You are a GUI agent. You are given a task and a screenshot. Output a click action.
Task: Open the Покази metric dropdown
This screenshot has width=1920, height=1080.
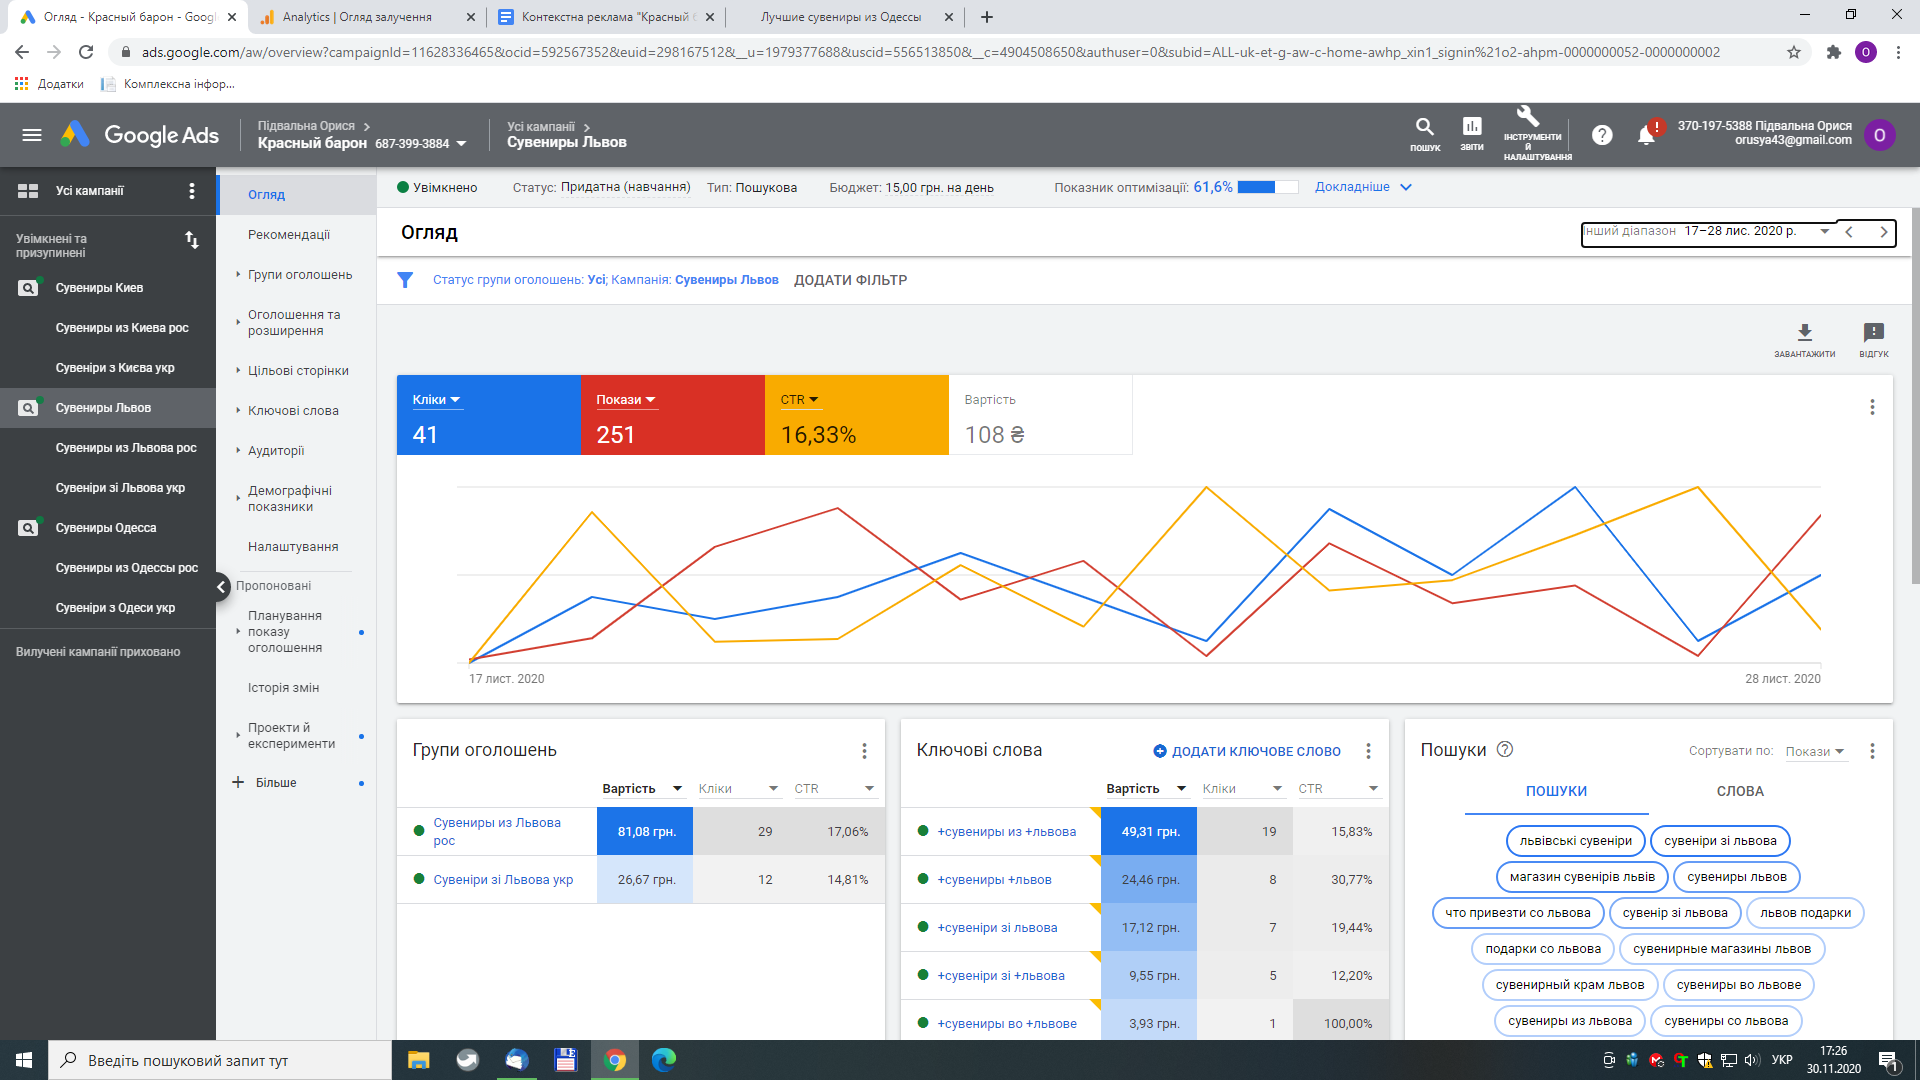click(626, 400)
